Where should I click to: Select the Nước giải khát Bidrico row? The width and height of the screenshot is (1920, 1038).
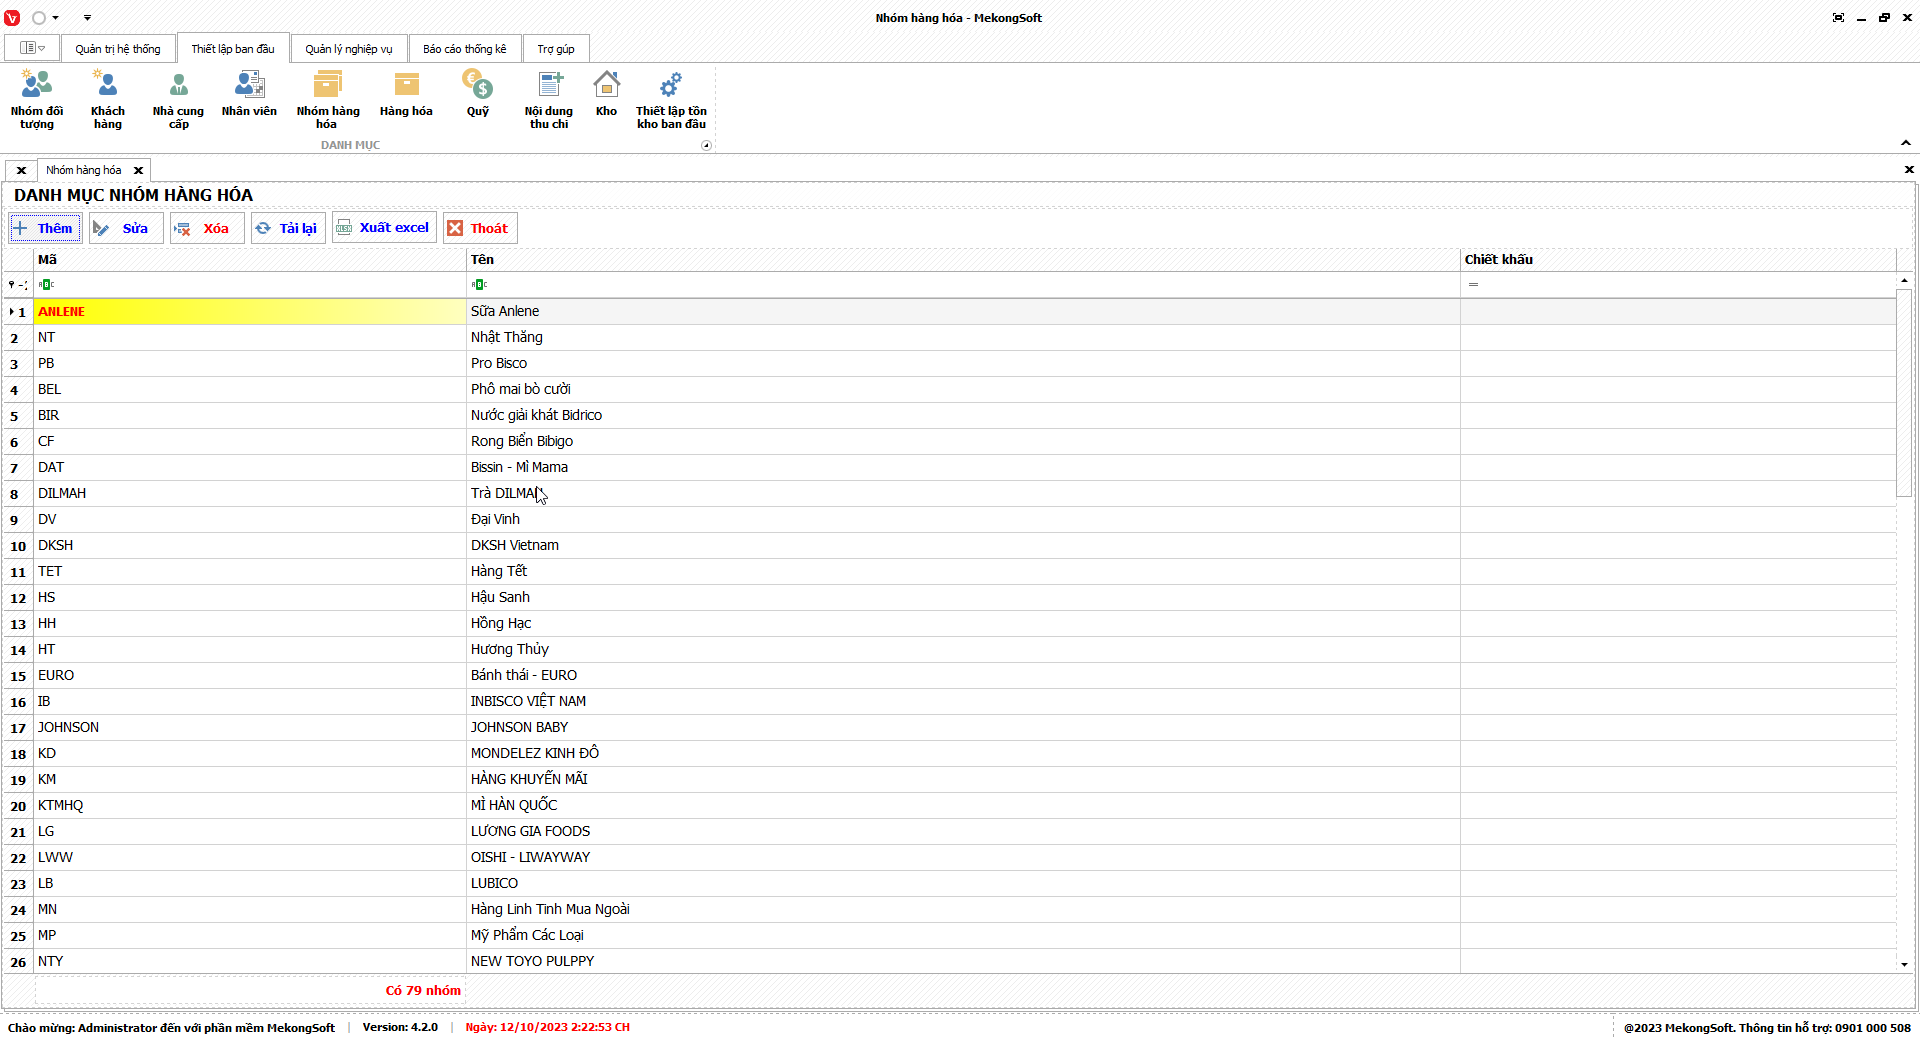click(949, 416)
